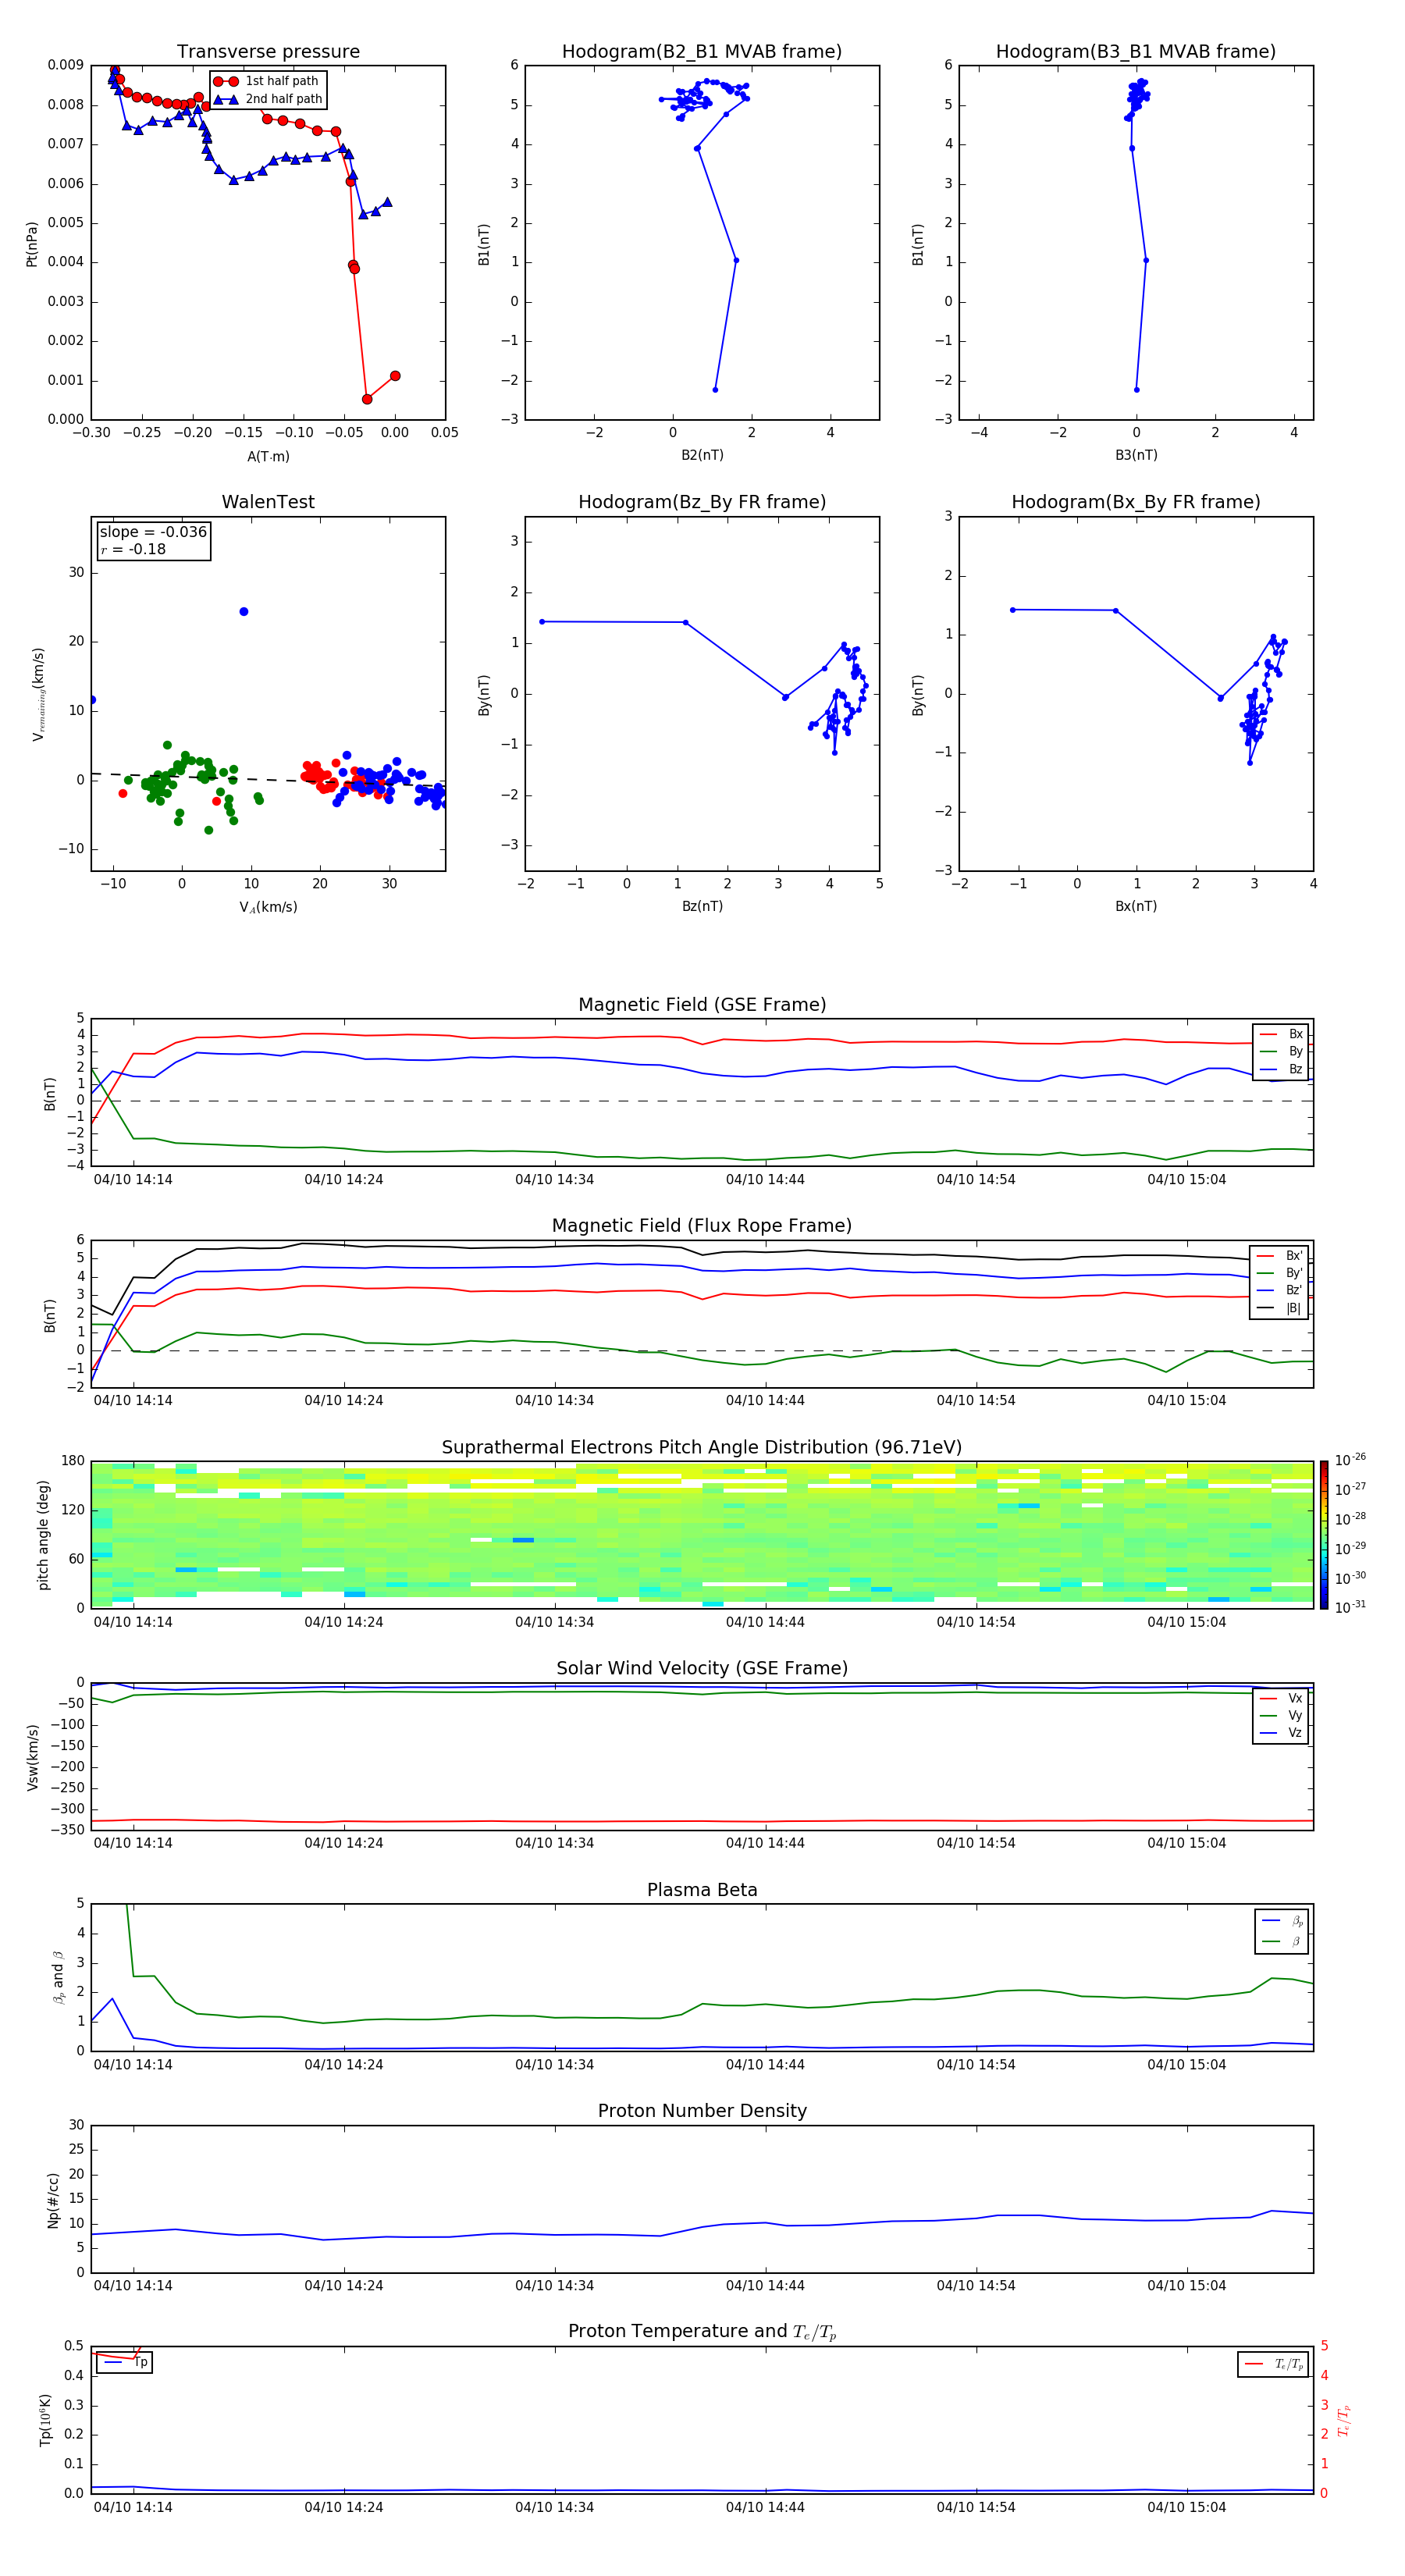The image size is (1405, 2576).
Task: Click the pitch angle spectrogram colorbar
Action: tap(1324, 1536)
